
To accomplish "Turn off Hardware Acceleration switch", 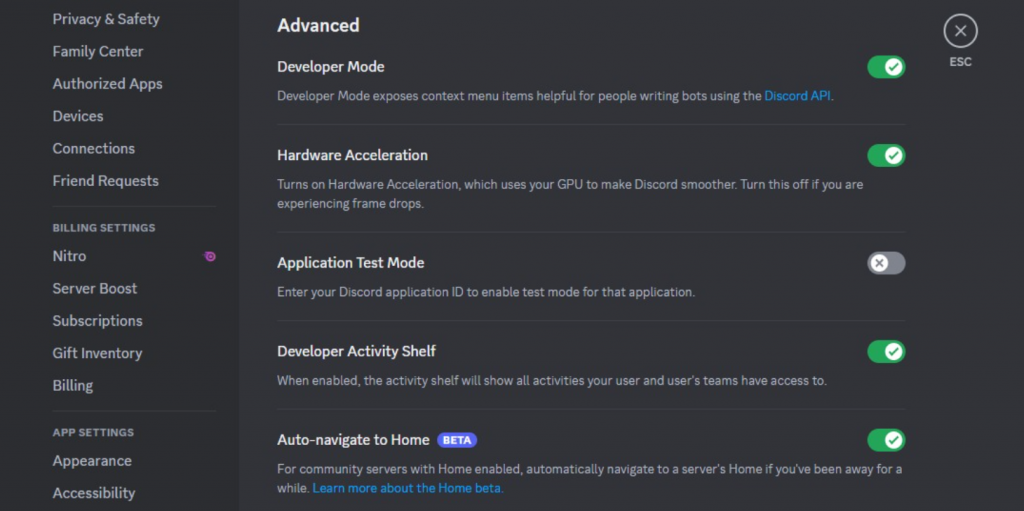I will [x=886, y=155].
